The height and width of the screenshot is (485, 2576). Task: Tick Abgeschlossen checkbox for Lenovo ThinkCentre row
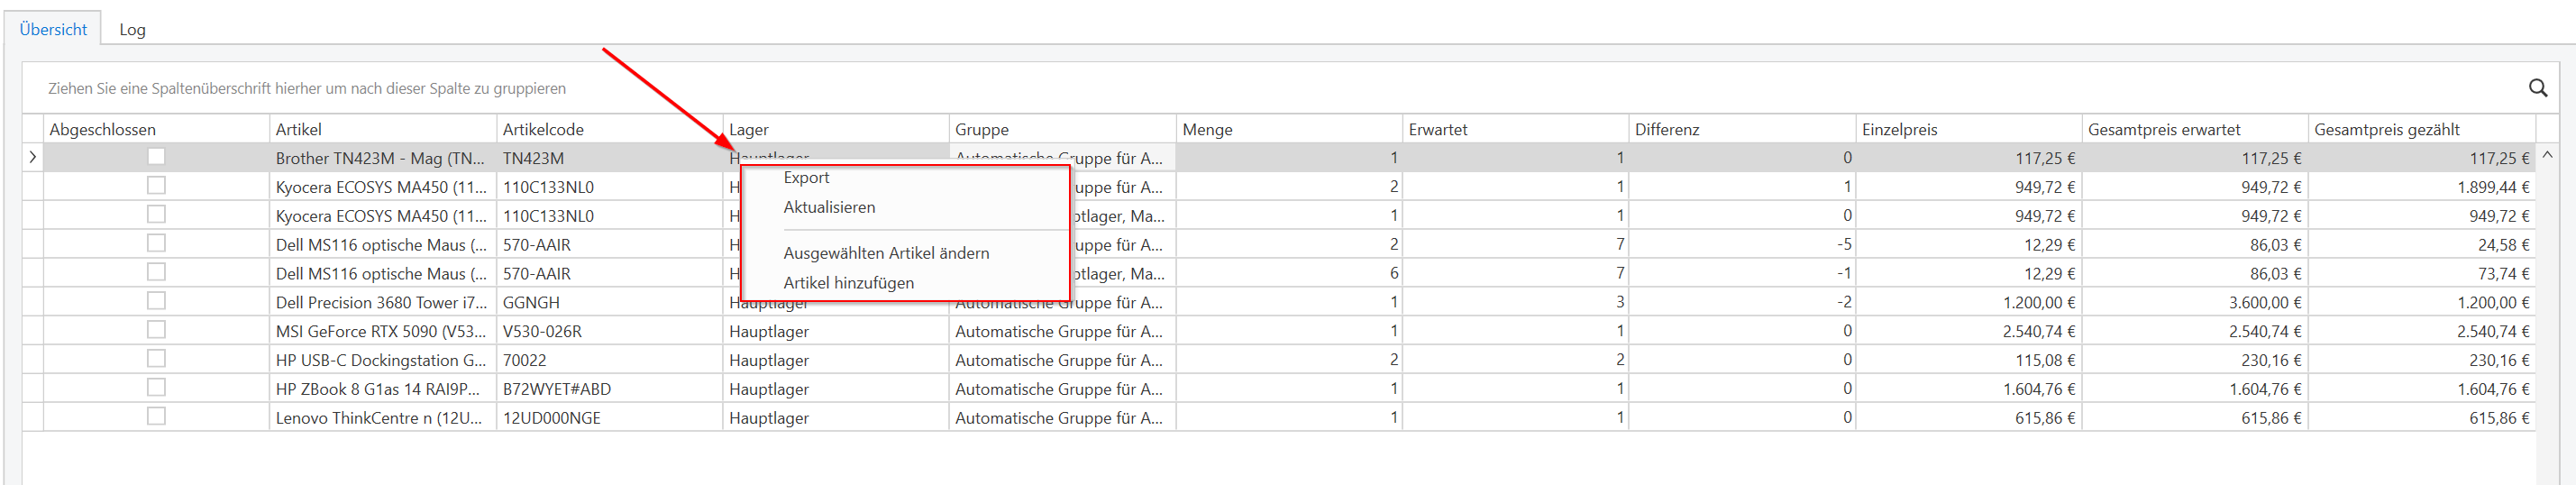[156, 417]
